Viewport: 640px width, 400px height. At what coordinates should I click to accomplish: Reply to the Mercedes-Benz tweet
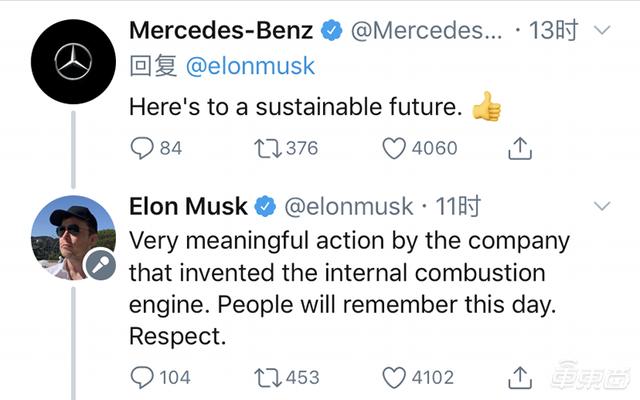pyautogui.click(x=143, y=148)
